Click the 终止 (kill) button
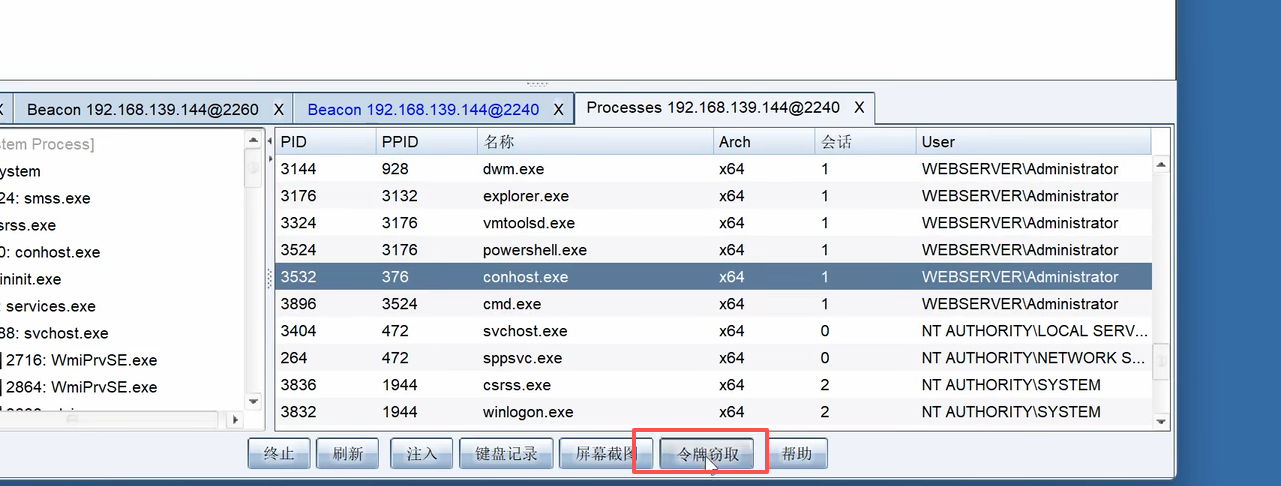Viewport: 1281px width, 486px height. 279,454
